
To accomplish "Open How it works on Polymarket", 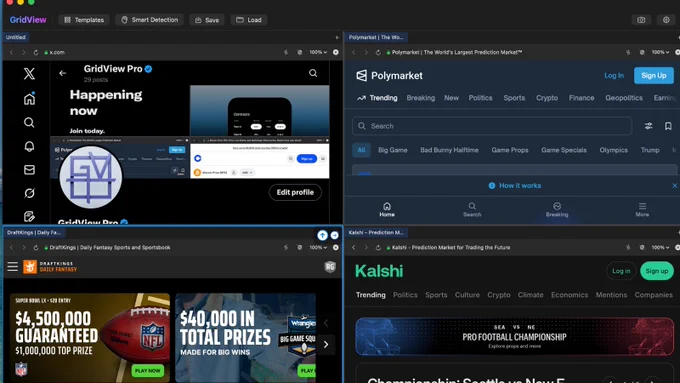I will tap(515, 186).
